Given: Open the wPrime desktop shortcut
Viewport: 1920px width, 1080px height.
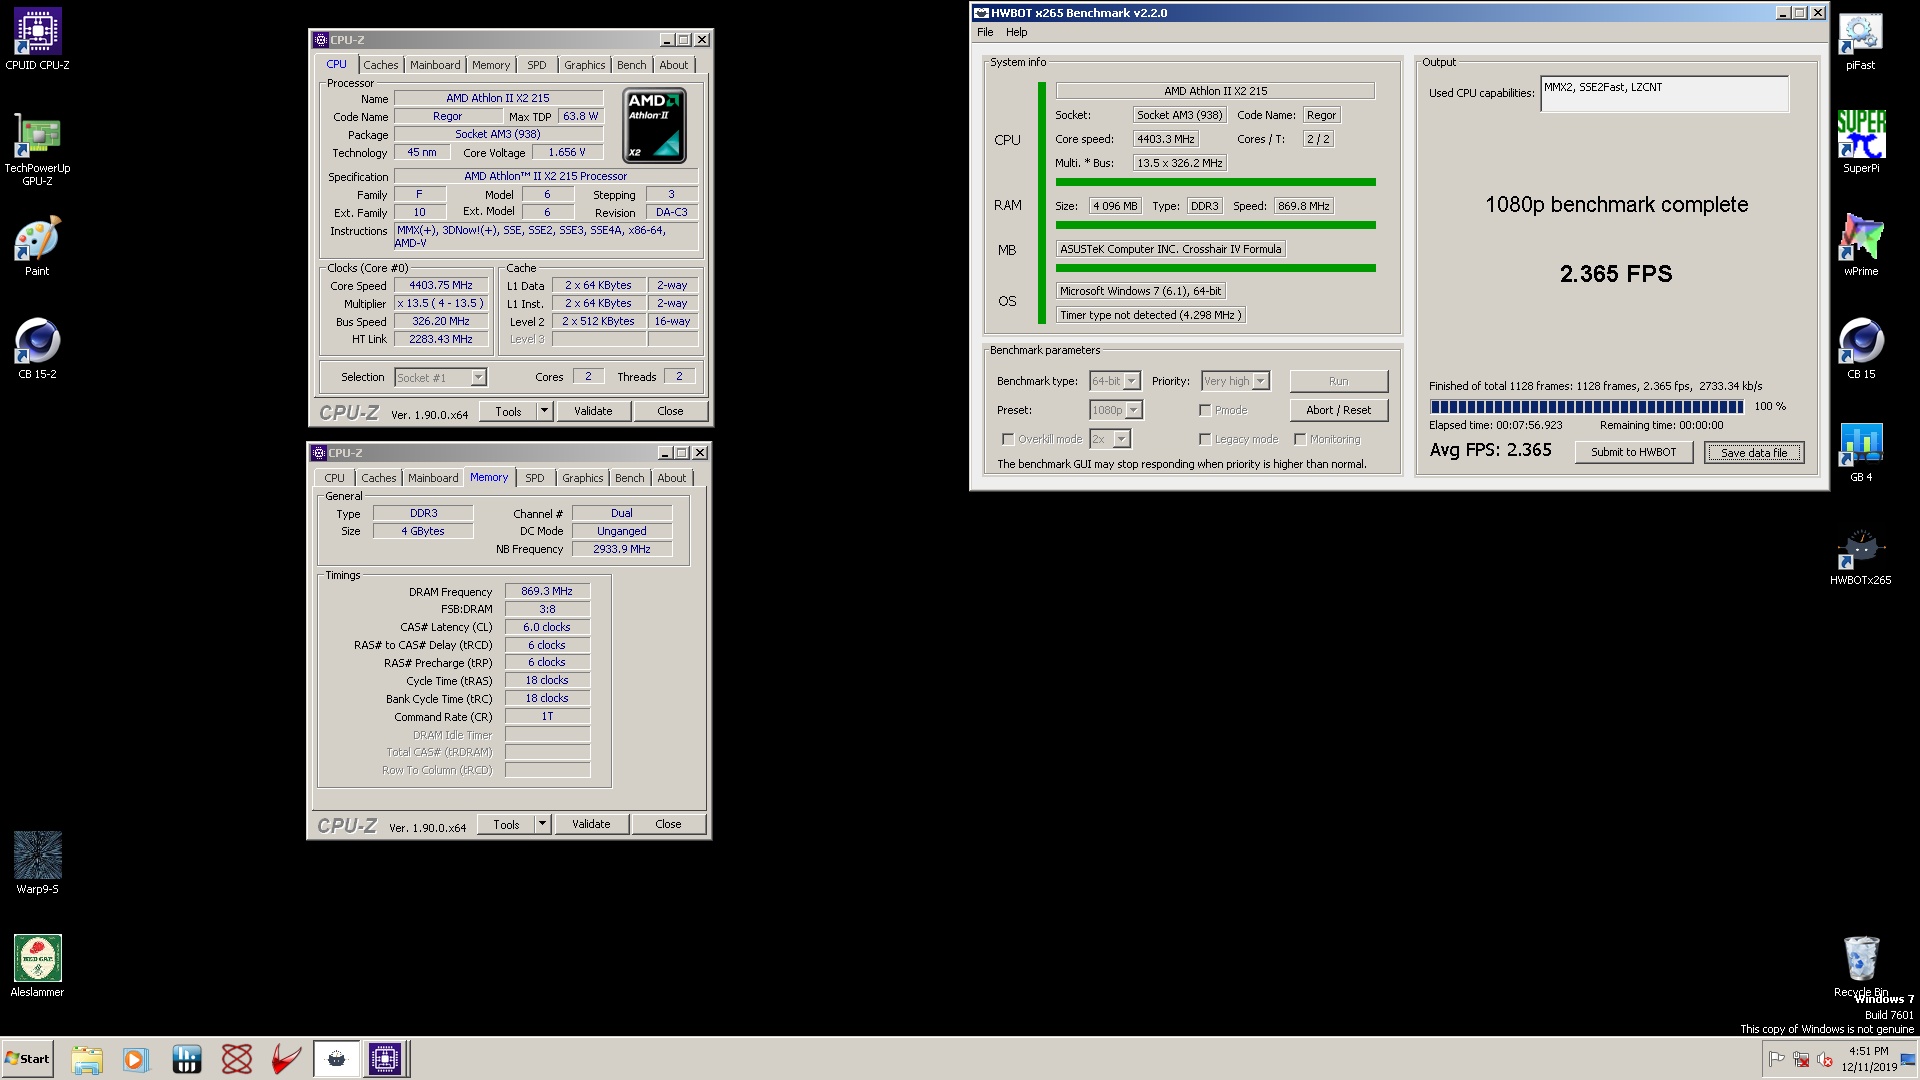Looking at the screenshot, I should (1860, 246).
